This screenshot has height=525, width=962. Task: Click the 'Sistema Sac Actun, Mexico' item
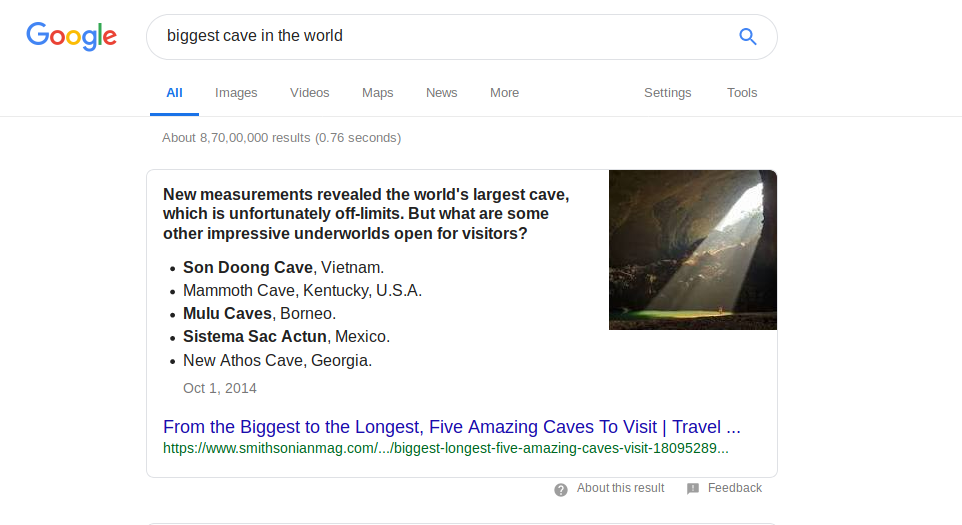(287, 337)
